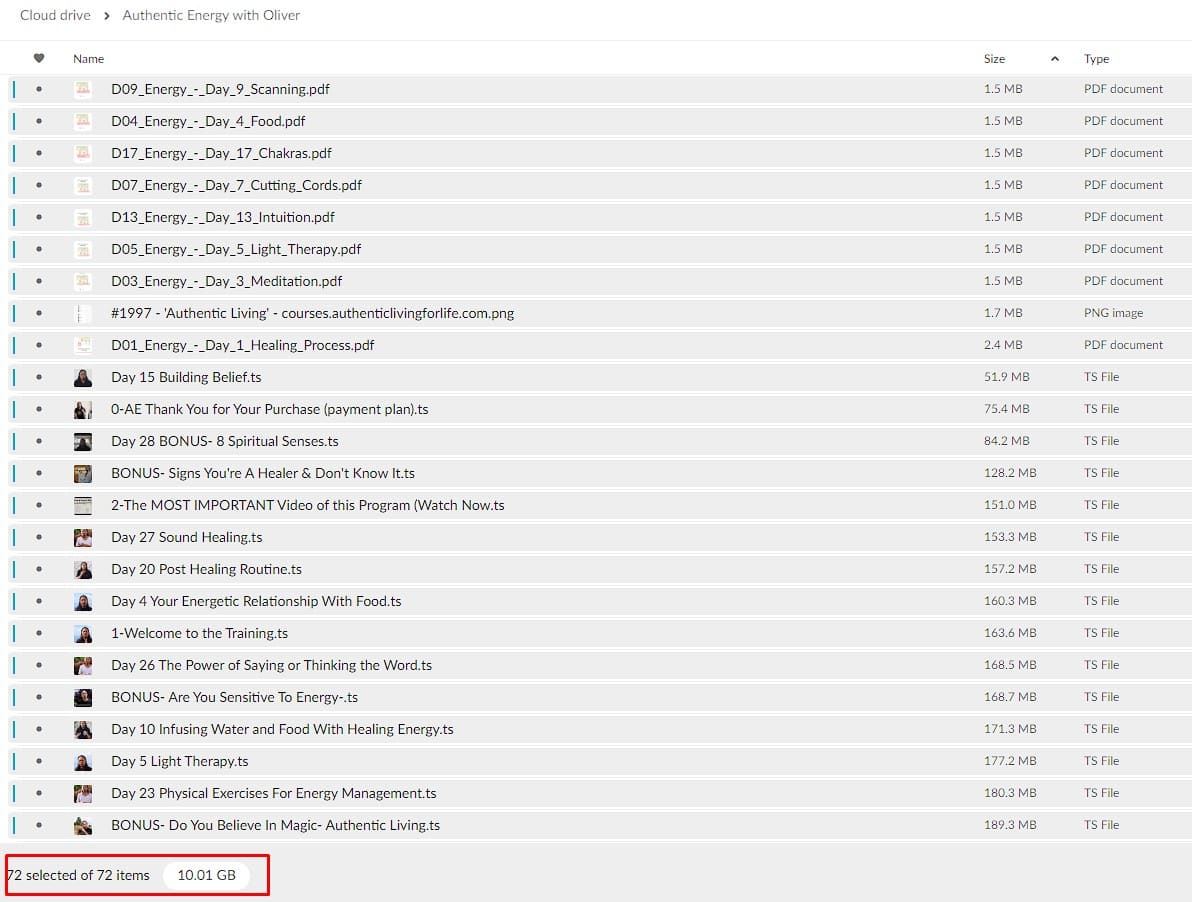The width and height of the screenshot is (1192, 902).
Task: Click the 10.01 GB total size badge
Action: 206,875
